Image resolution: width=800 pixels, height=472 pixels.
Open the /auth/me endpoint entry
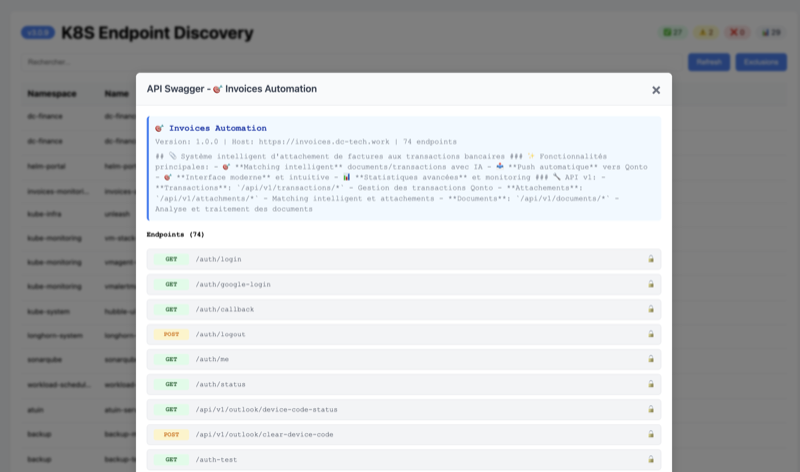click(x=212, y=359)
